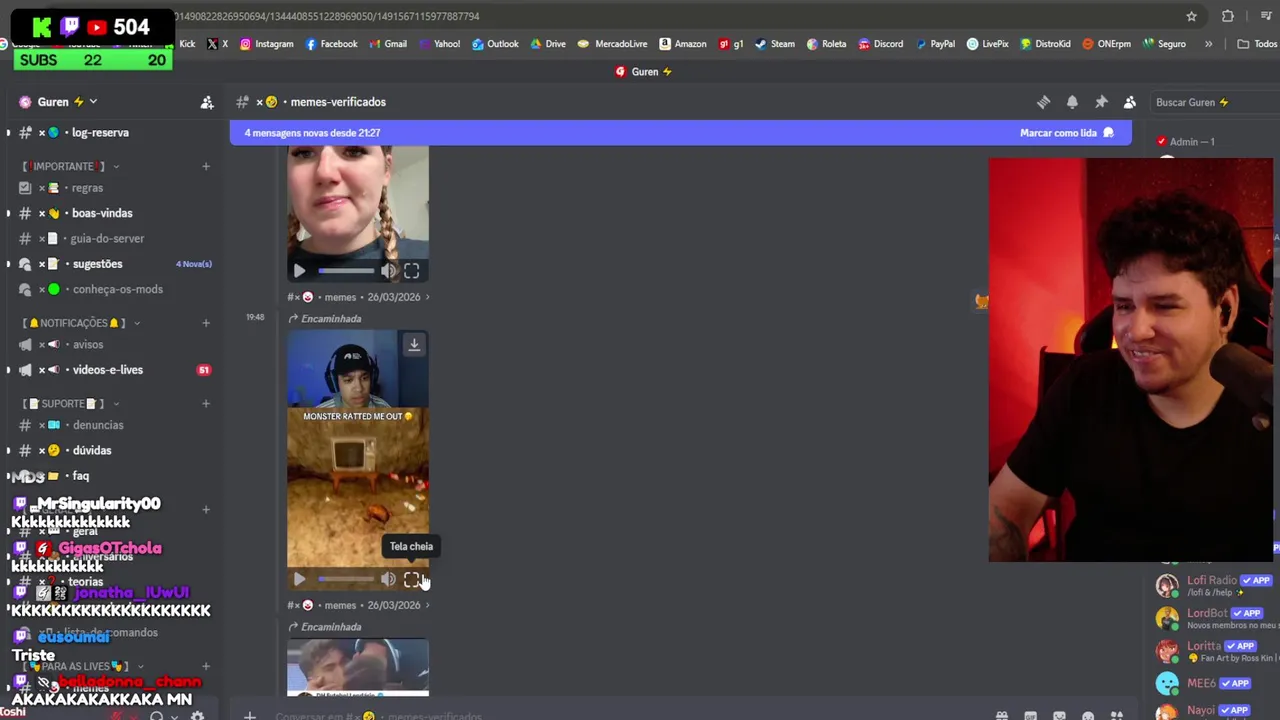Image resolution: width=1280 pixels, height=720 pixels.
Task: Collapse the NOTIFICAÇÕES category
Action: (82, 323)
